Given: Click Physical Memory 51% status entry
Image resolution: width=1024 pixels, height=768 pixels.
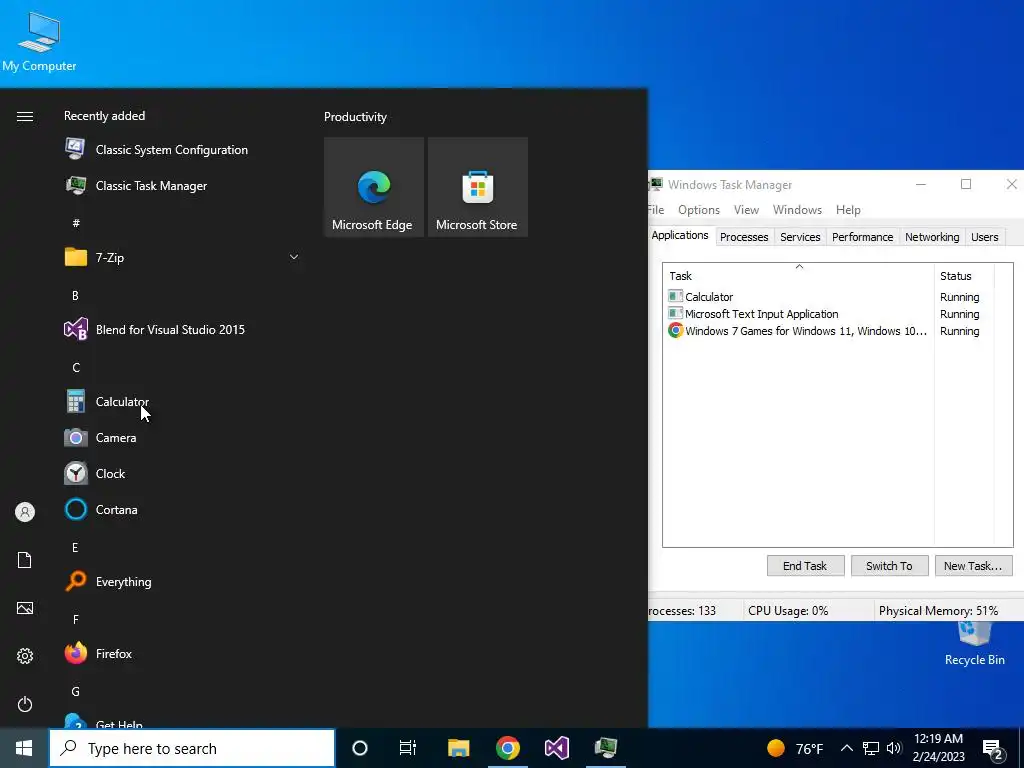Looking at the screenshot, I should [x=938, y=611].
